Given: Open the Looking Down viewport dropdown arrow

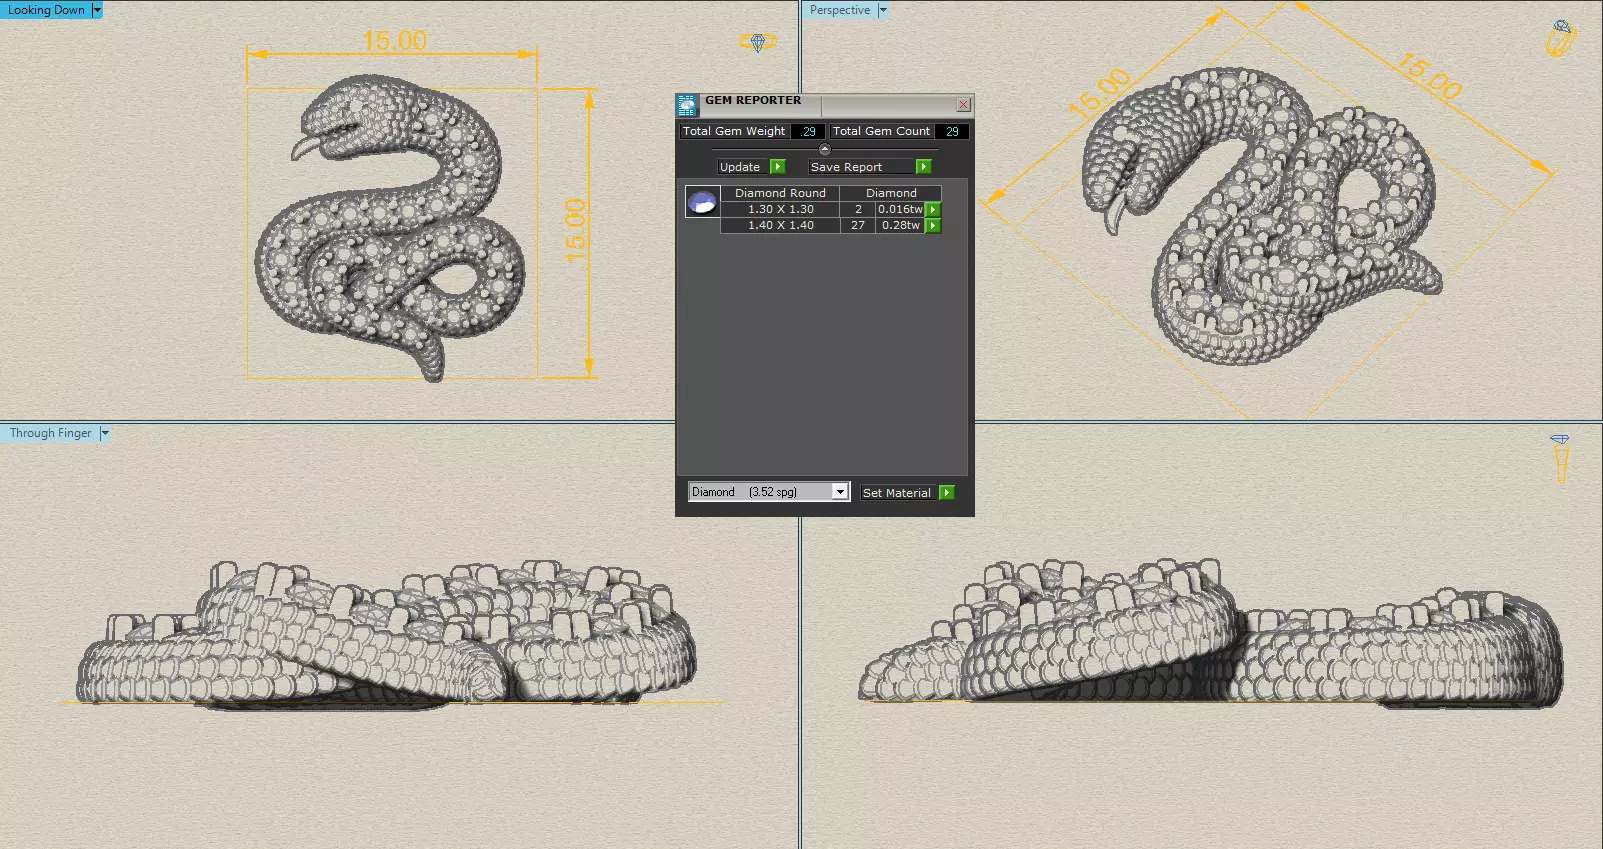Looking at the screenshot, I should (97, 10).
